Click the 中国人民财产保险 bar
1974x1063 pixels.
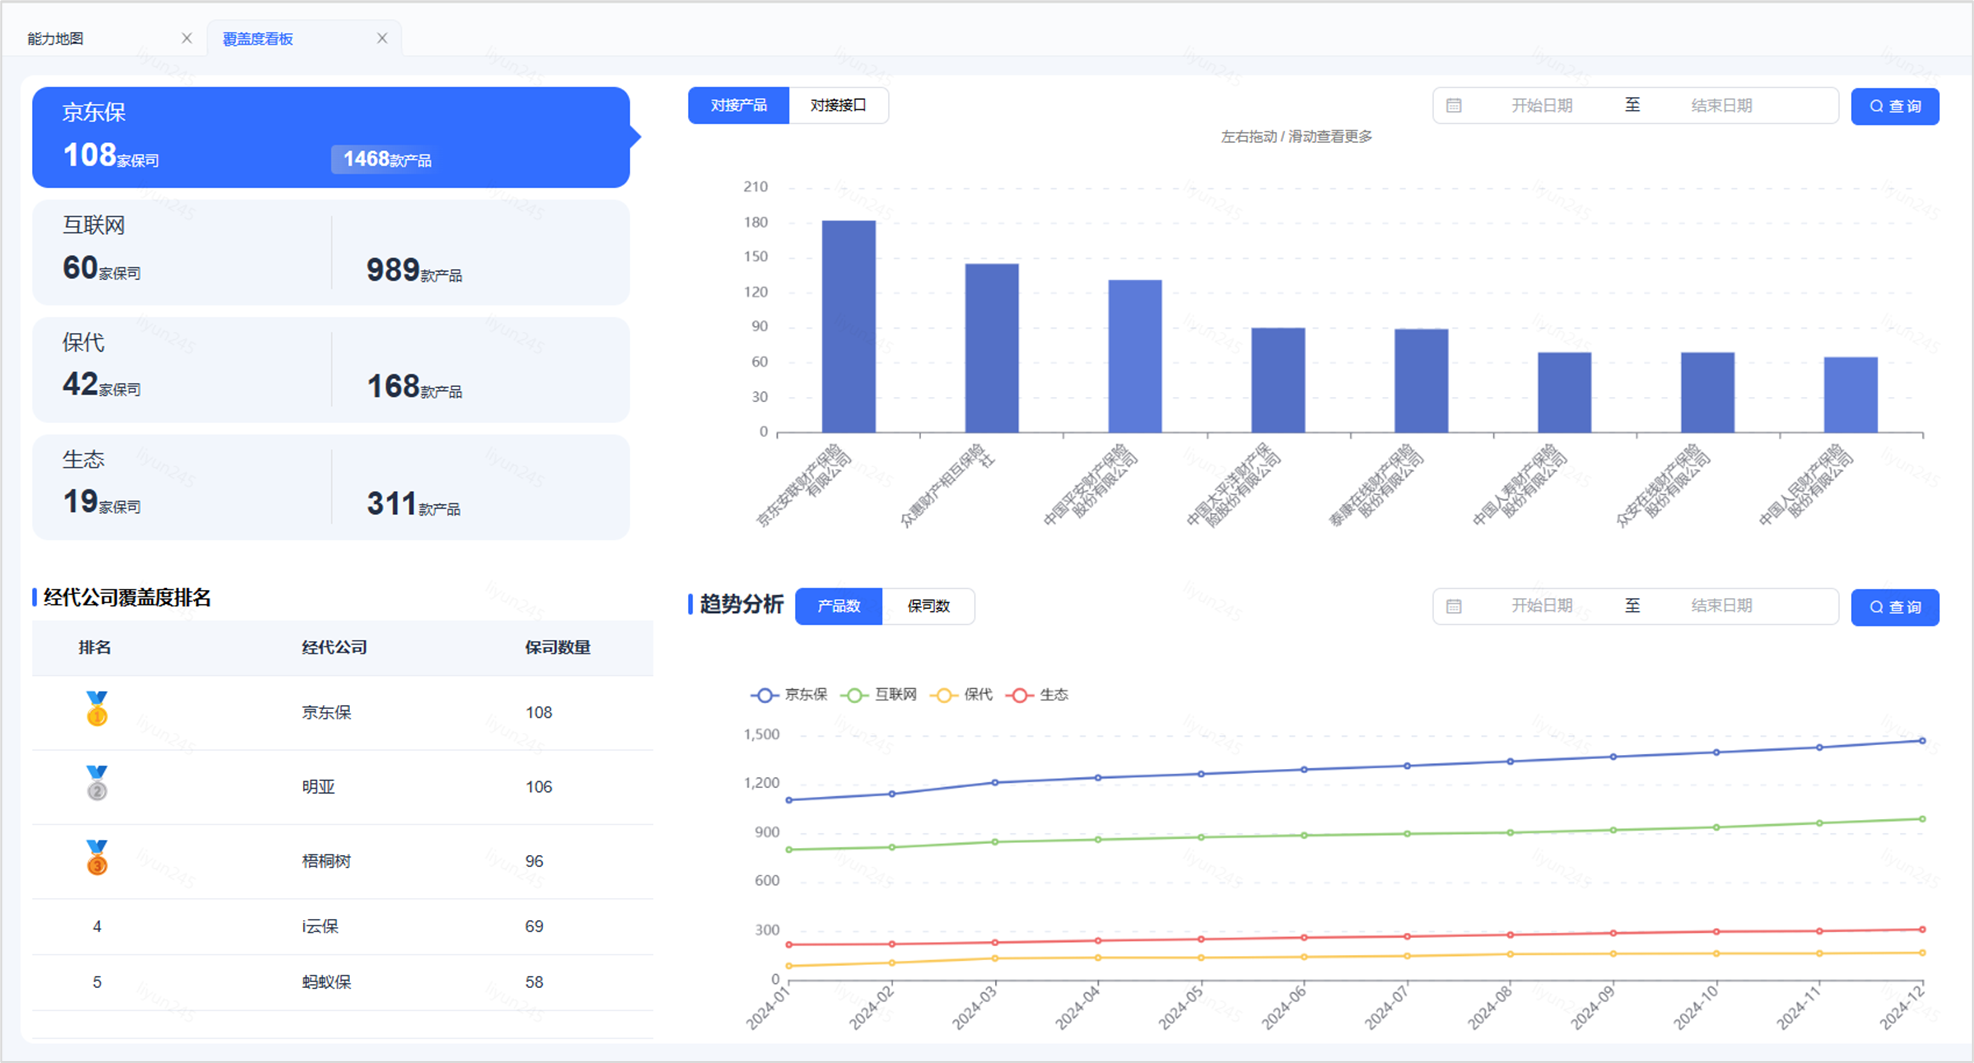tap(1851, 395)
